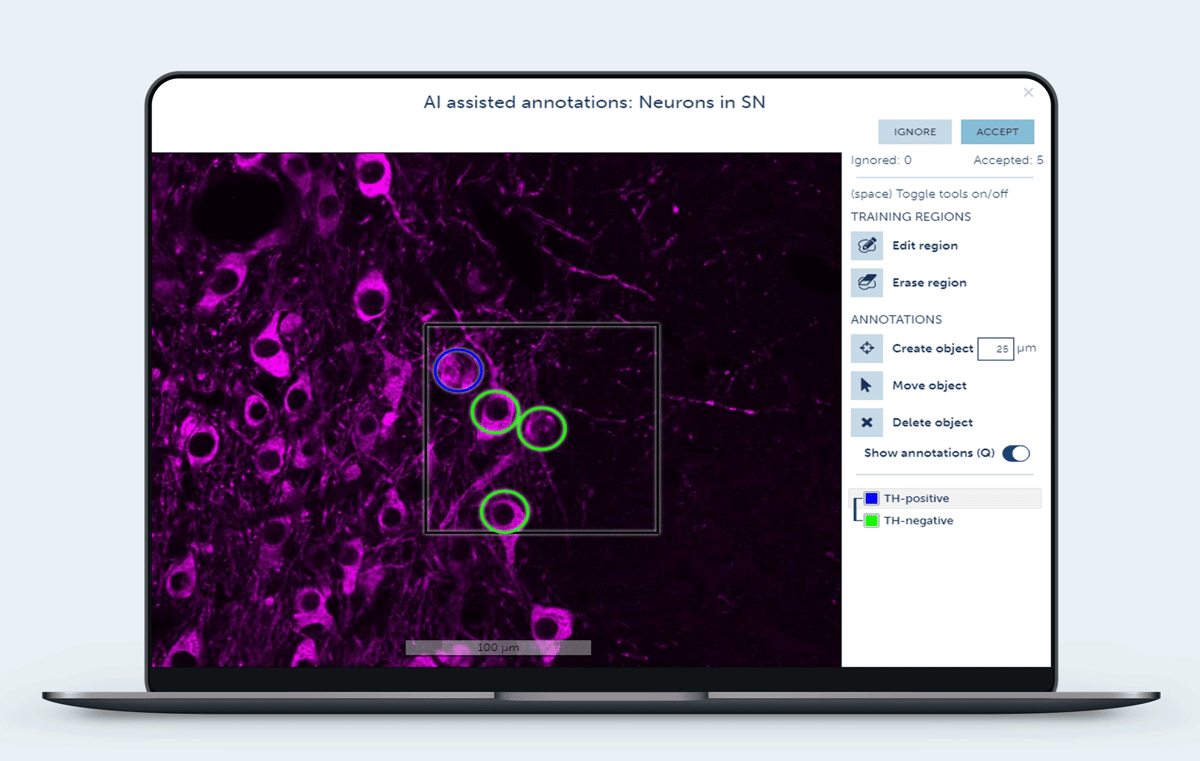Click the green TH-negative color swatch
Screen dimensions: 1200x761
pyautogui.click(x=871, y=520)
